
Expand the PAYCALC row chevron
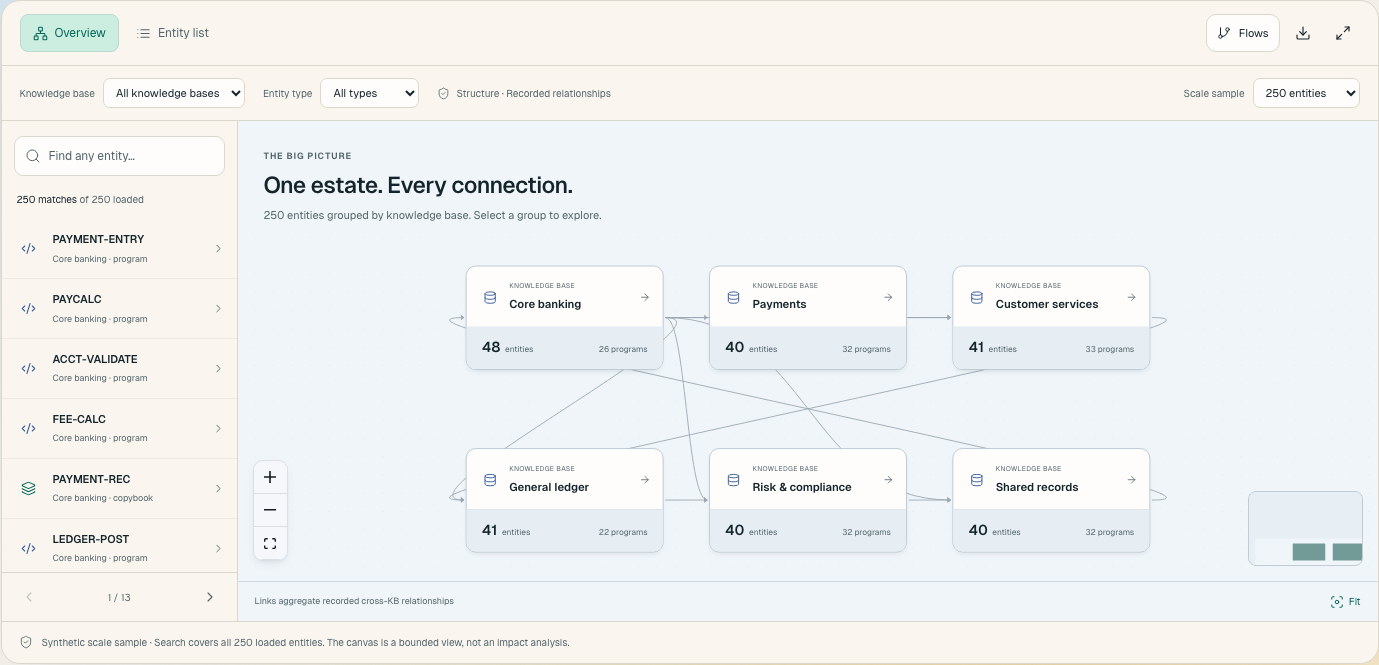click(x=218, y=309)
